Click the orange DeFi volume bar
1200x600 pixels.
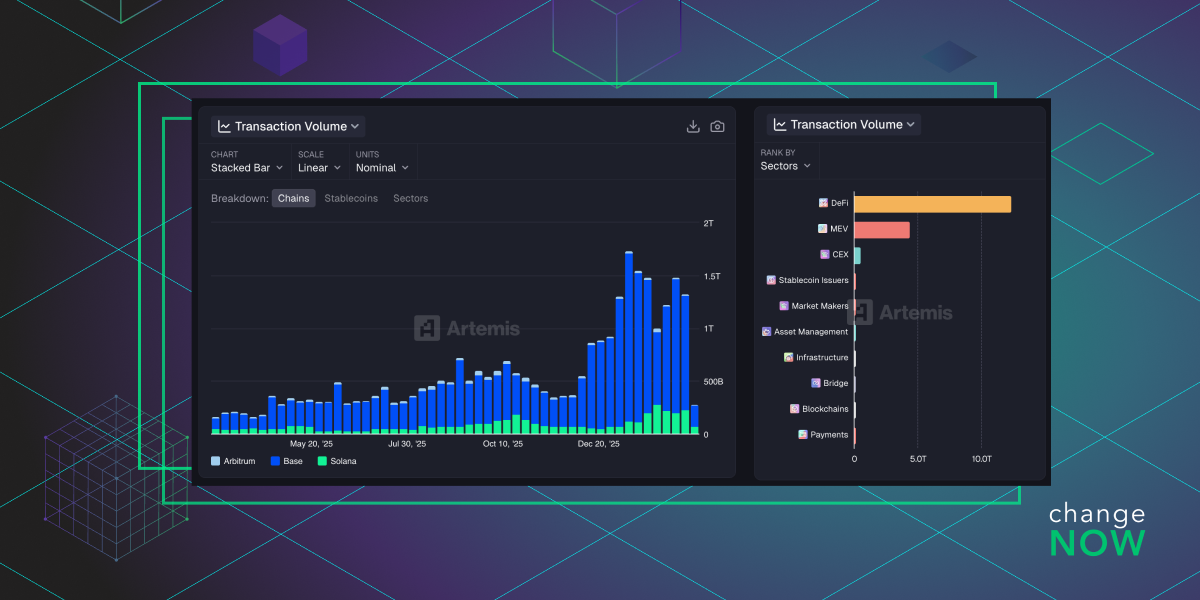pos(932,204)
